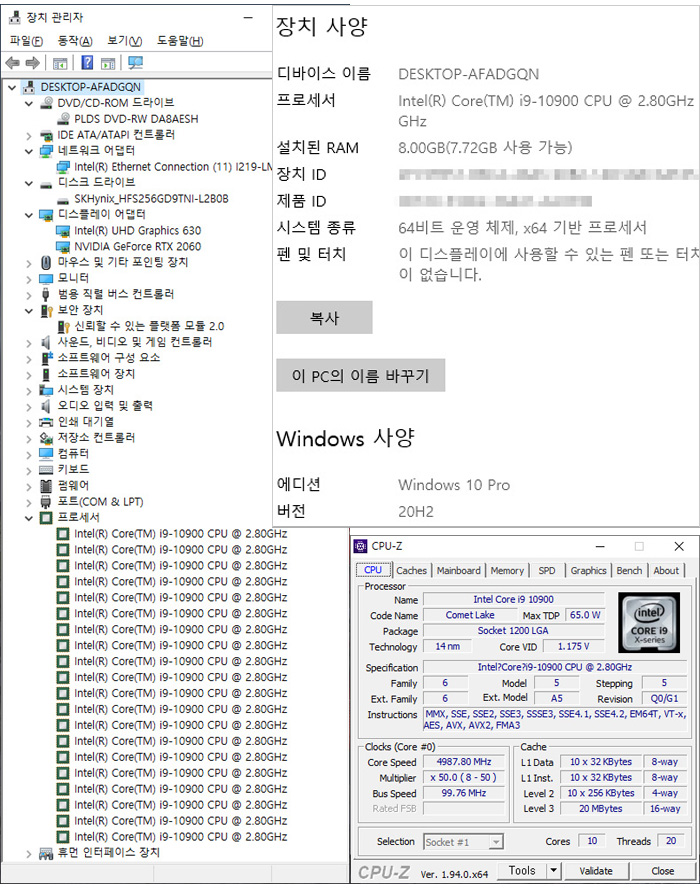Click the Specification field in CPU-Z

tap(555, 667)
